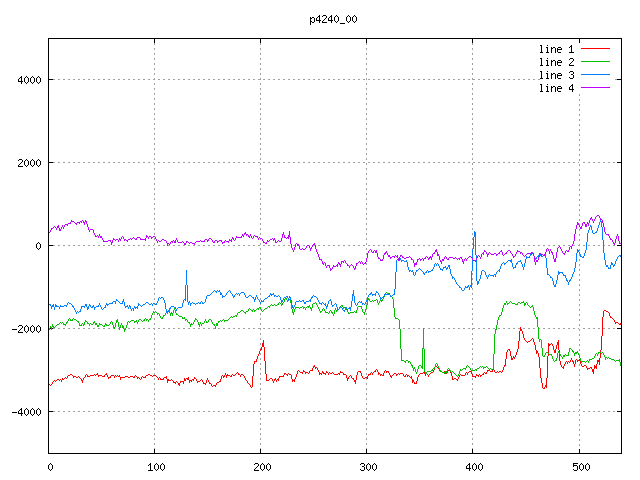Image resolution: width=640 pixels, height=480 pixels.
Task: Click the y-axis label 0
Action: click(x=38, y=246)
